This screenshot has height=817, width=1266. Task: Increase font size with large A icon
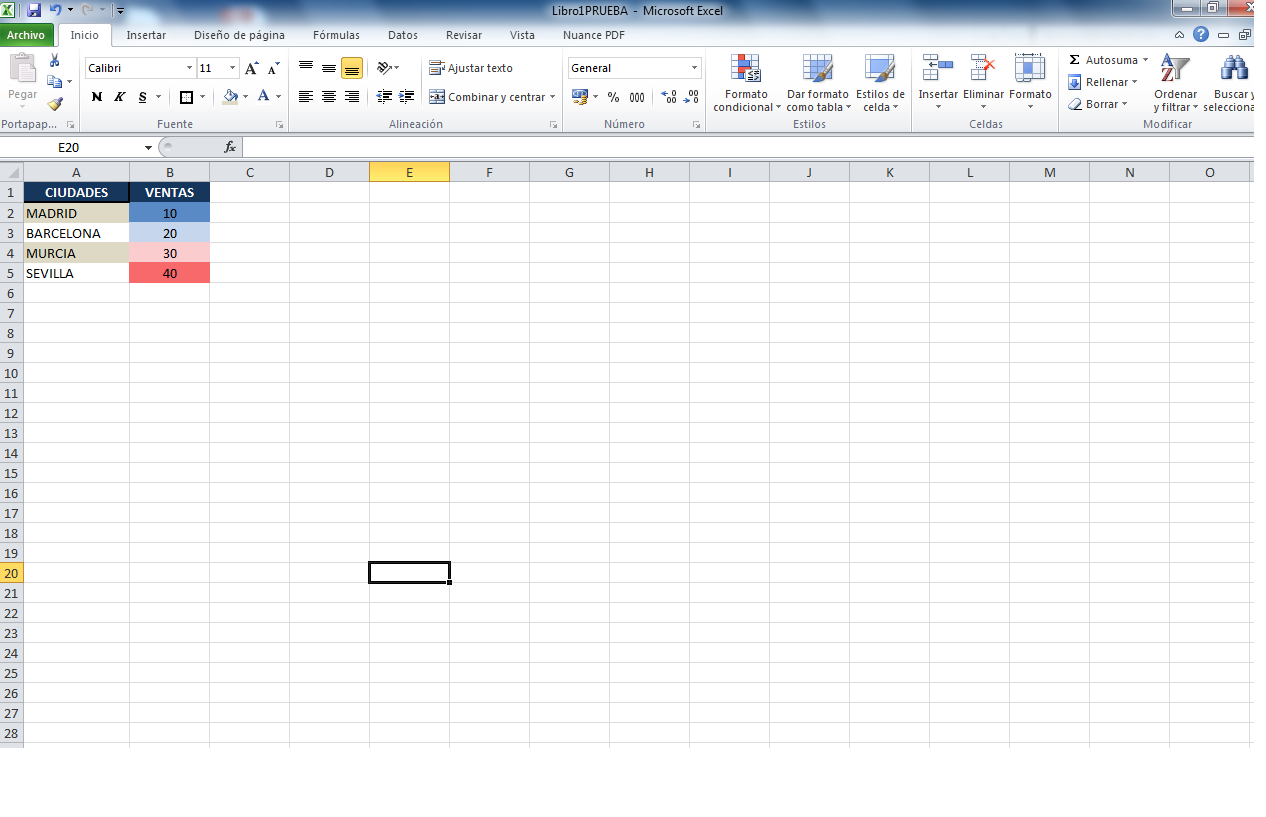pyautogui.click(x=252, y=68)
